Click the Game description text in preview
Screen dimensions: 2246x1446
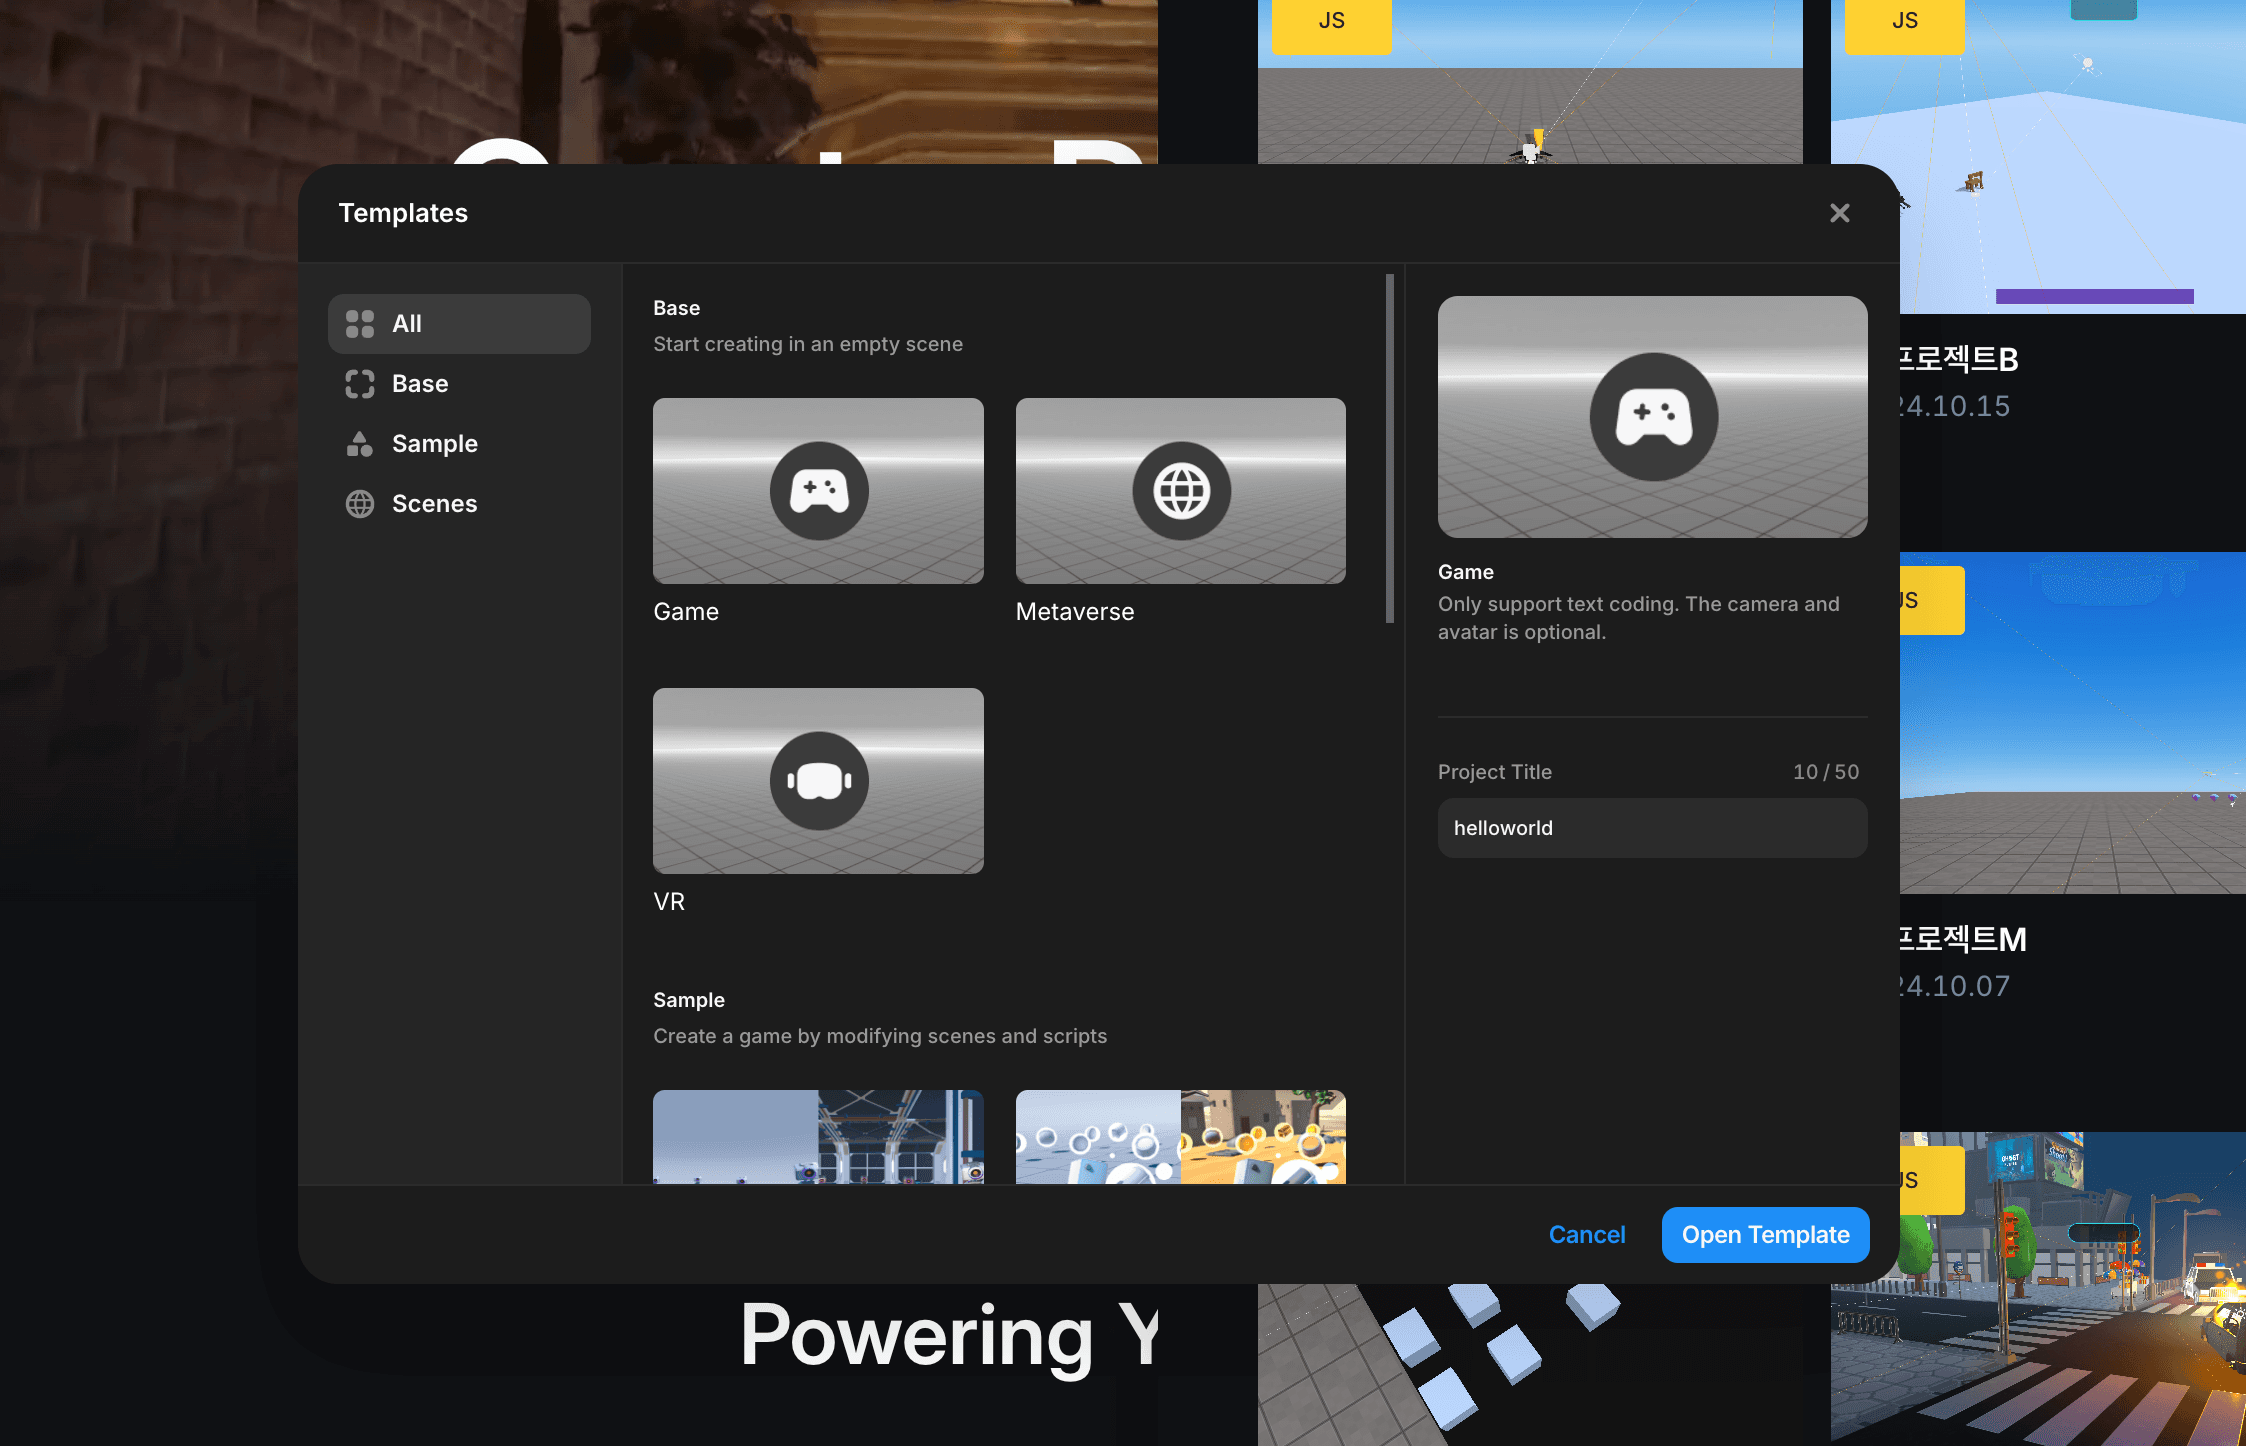1639,618
